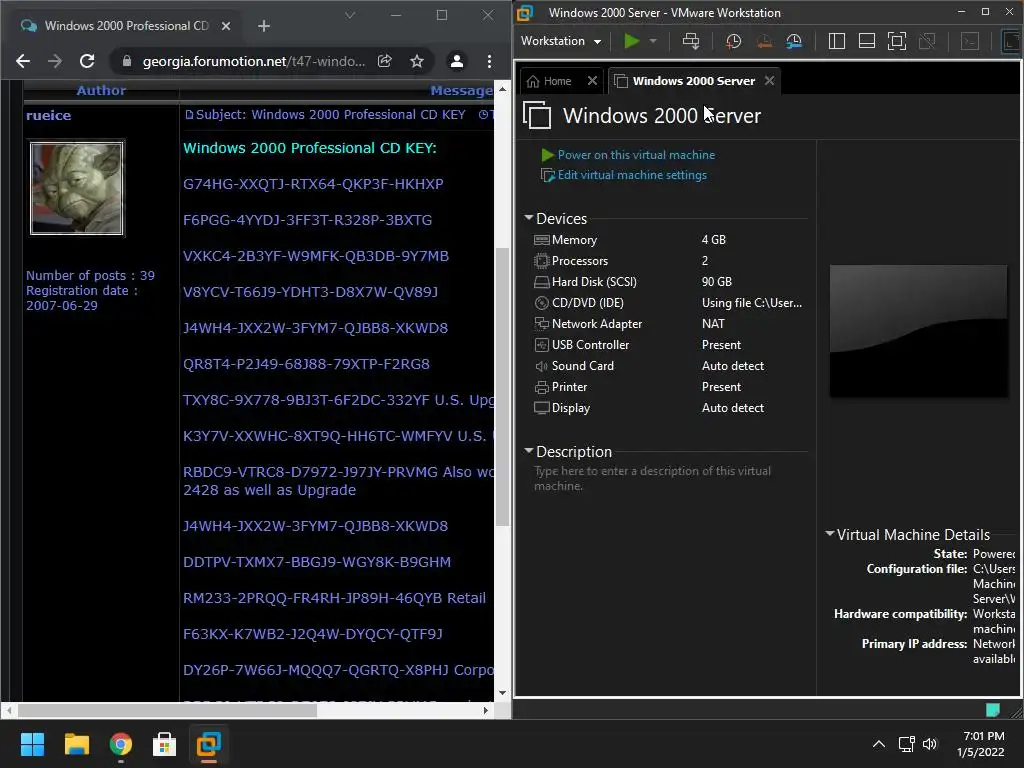Click key text G74HG-XXQTJ-RTX64-QKP3F-HKHXP
1024x768 pixels.
click(313, 184)
